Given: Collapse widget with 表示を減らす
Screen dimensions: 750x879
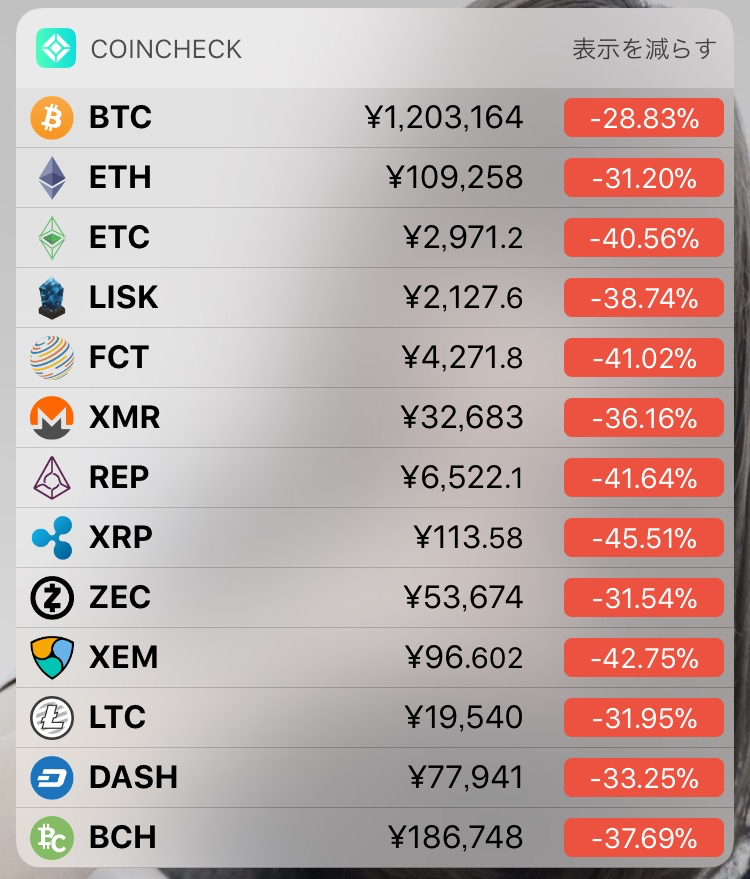Looking at the screenshot, I should (x=644, y=49).
